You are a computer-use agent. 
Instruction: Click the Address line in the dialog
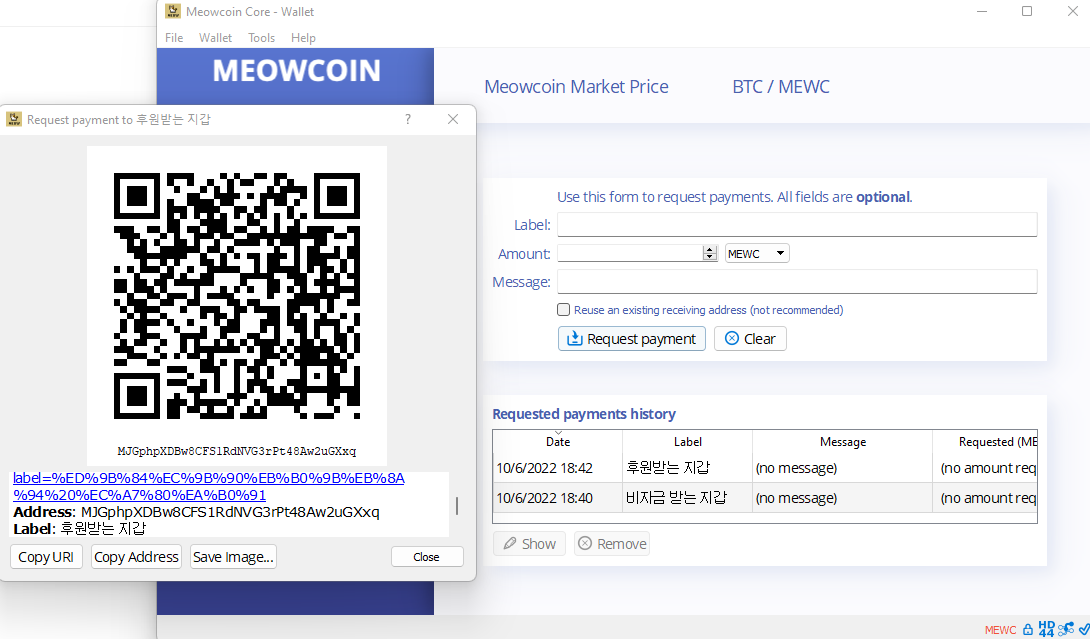pos(196,512)
